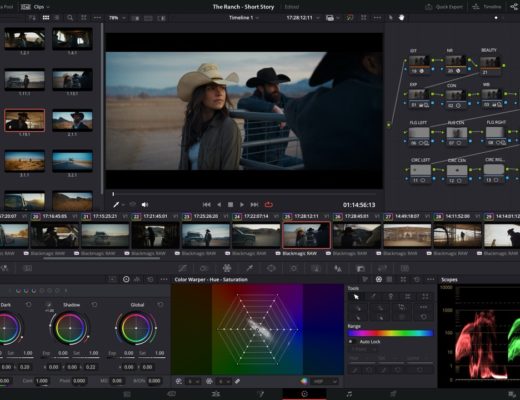Switch to the Deliver page tab
Image resolution: width=520 pixels, height=400 pixels.
pyautogui.click(x=393, y=394)
